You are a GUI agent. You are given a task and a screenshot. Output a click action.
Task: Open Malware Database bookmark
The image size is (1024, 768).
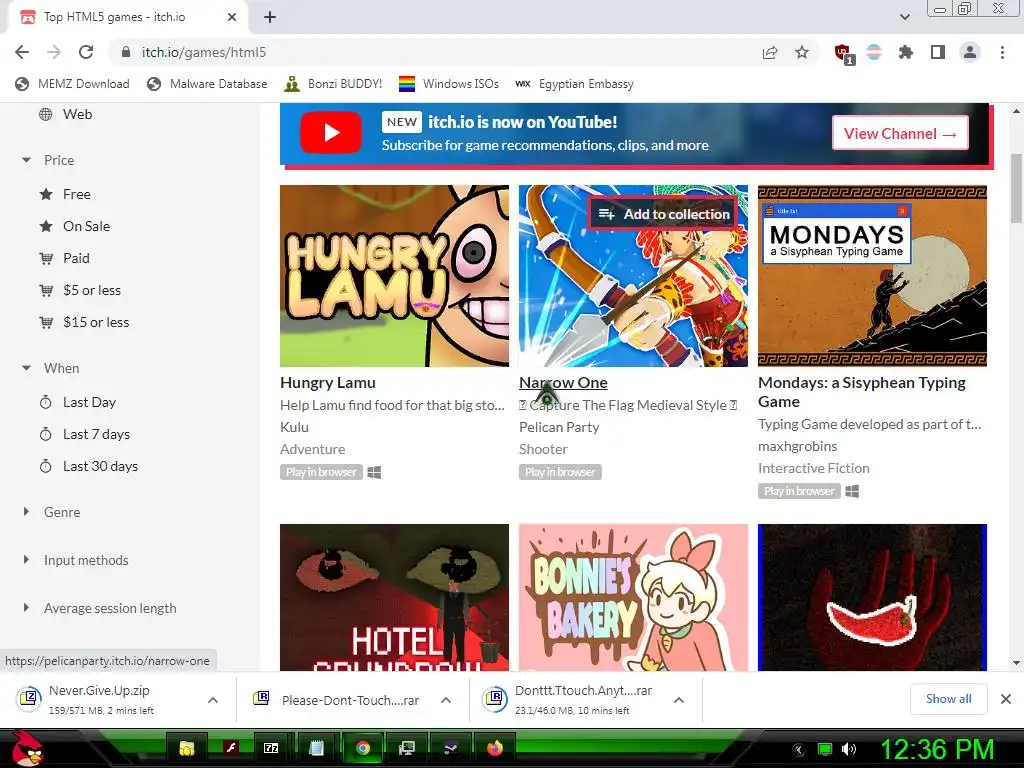[x=207, y=84]
